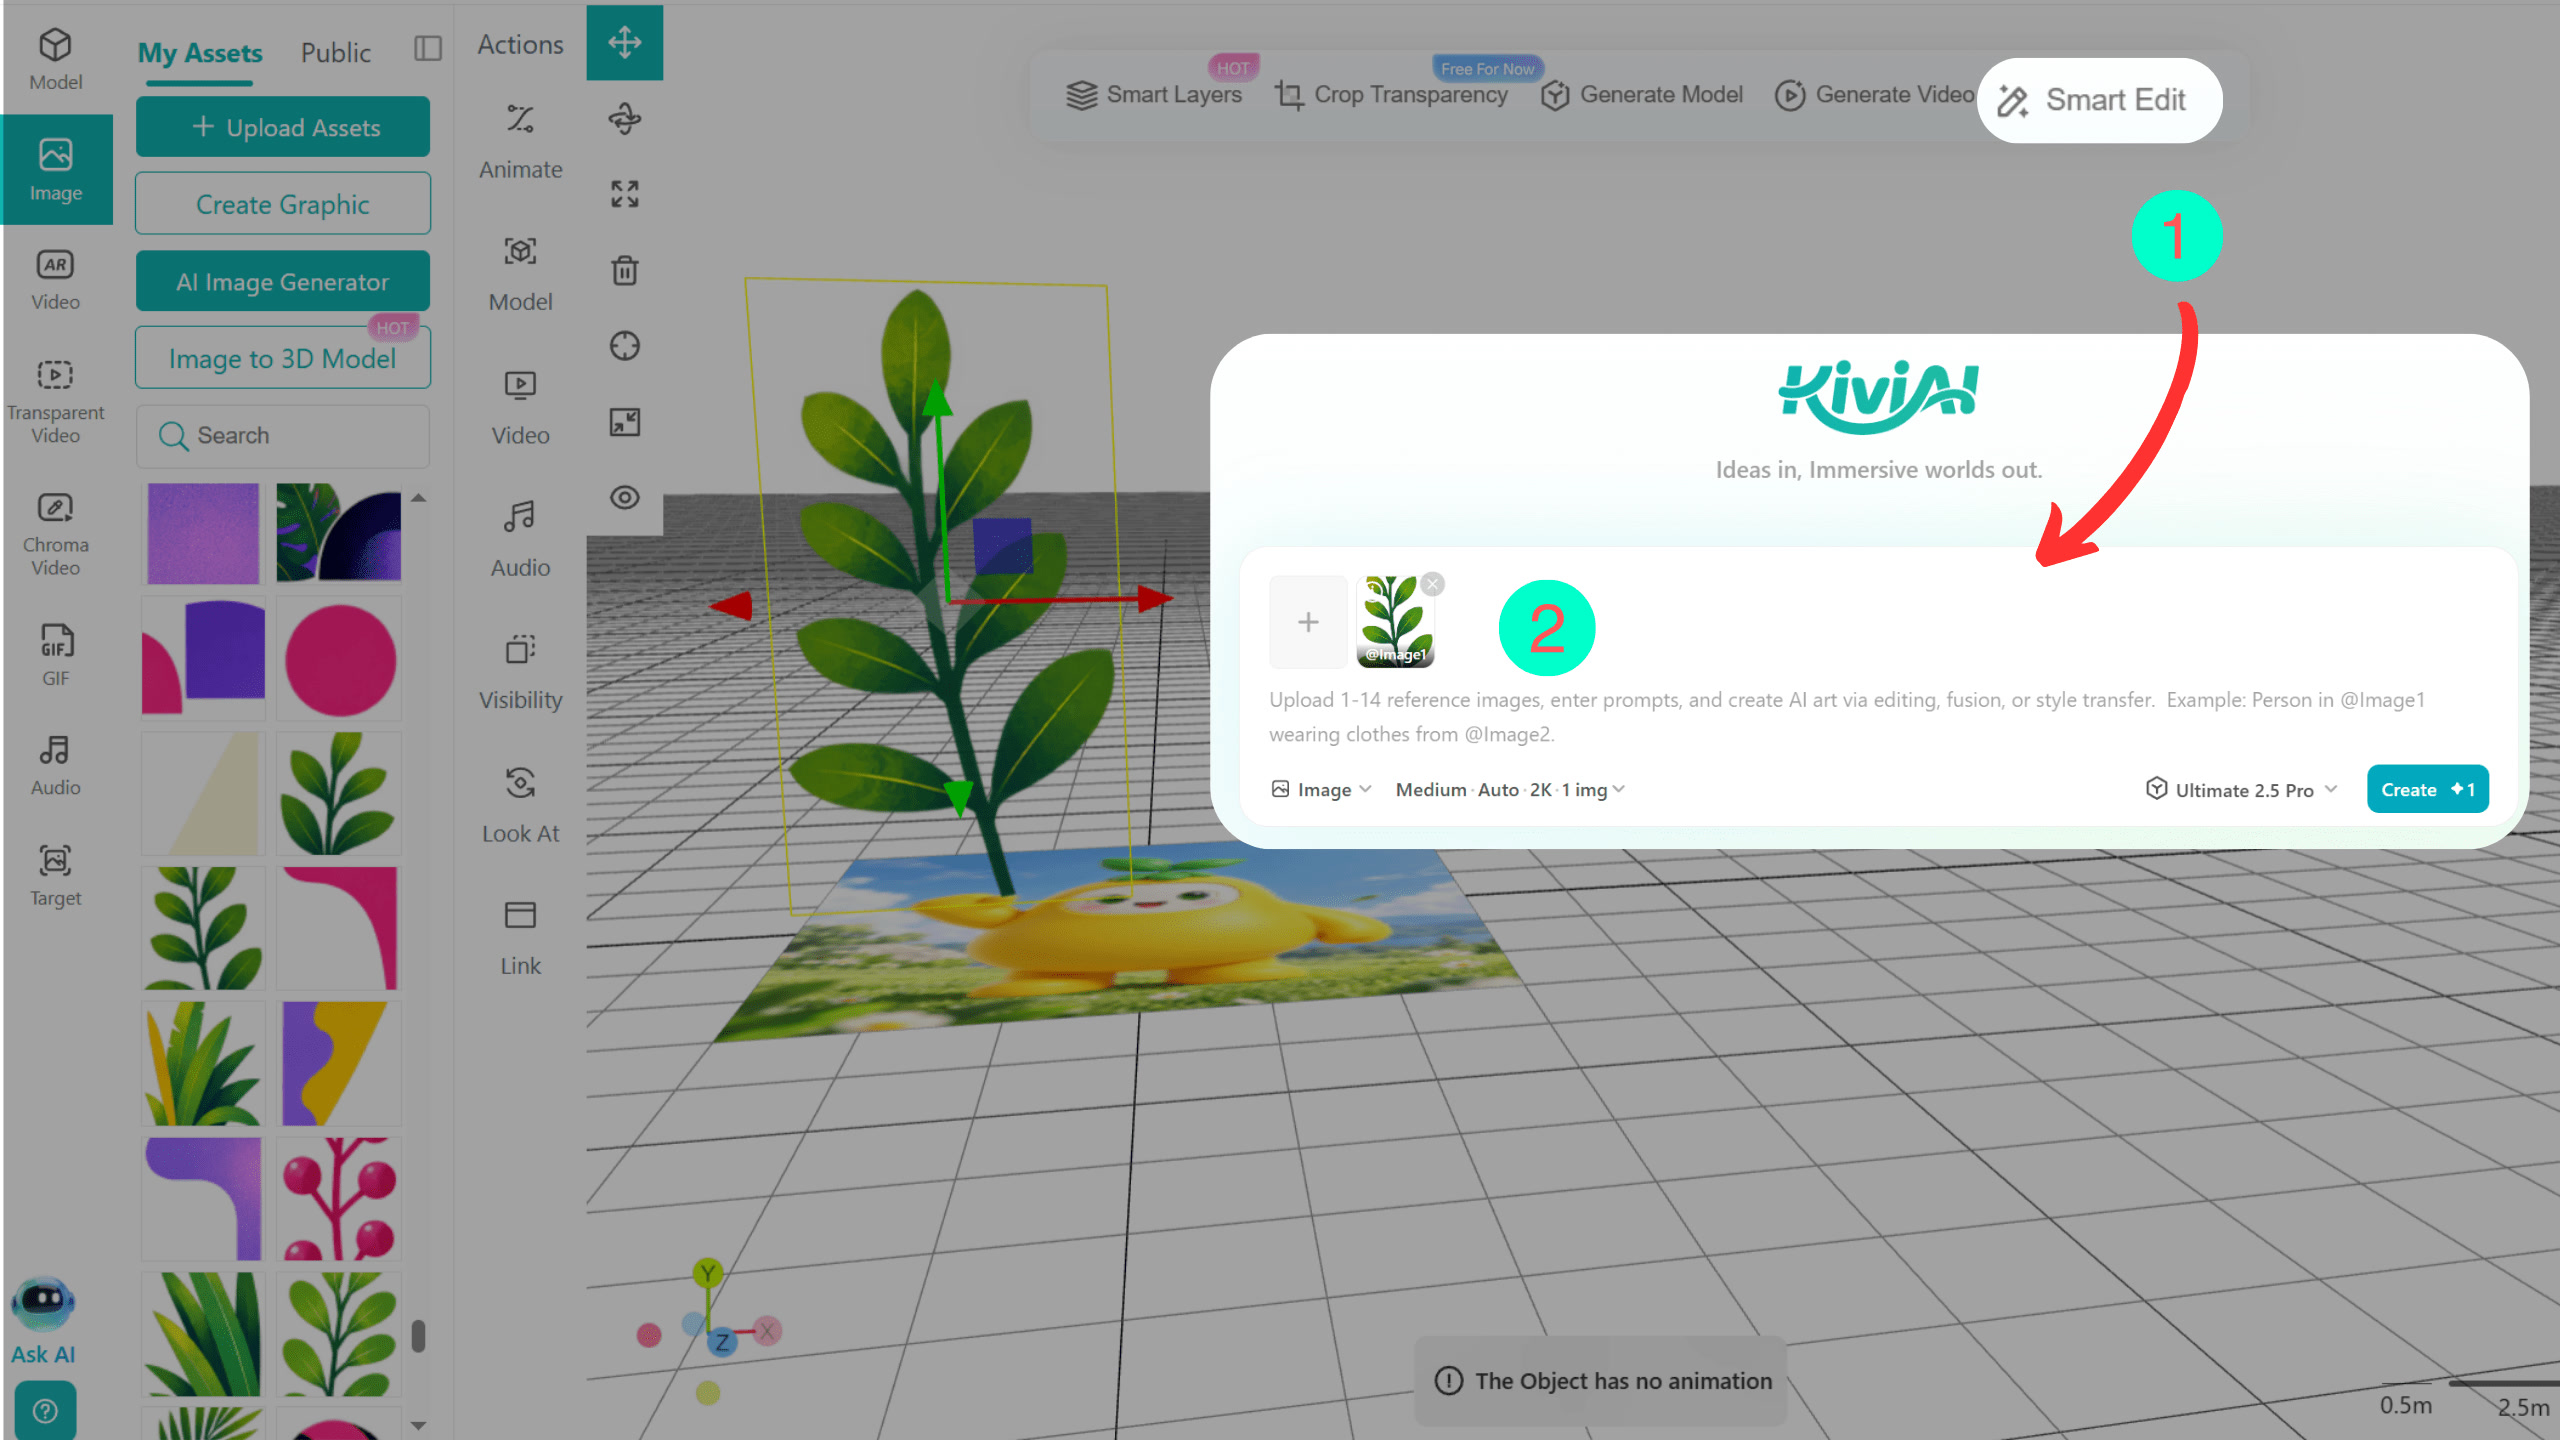Screen dimensions: 2560x1440
Task: Click Generate Video in top toolbar
Action: (x=1874, y=94)
